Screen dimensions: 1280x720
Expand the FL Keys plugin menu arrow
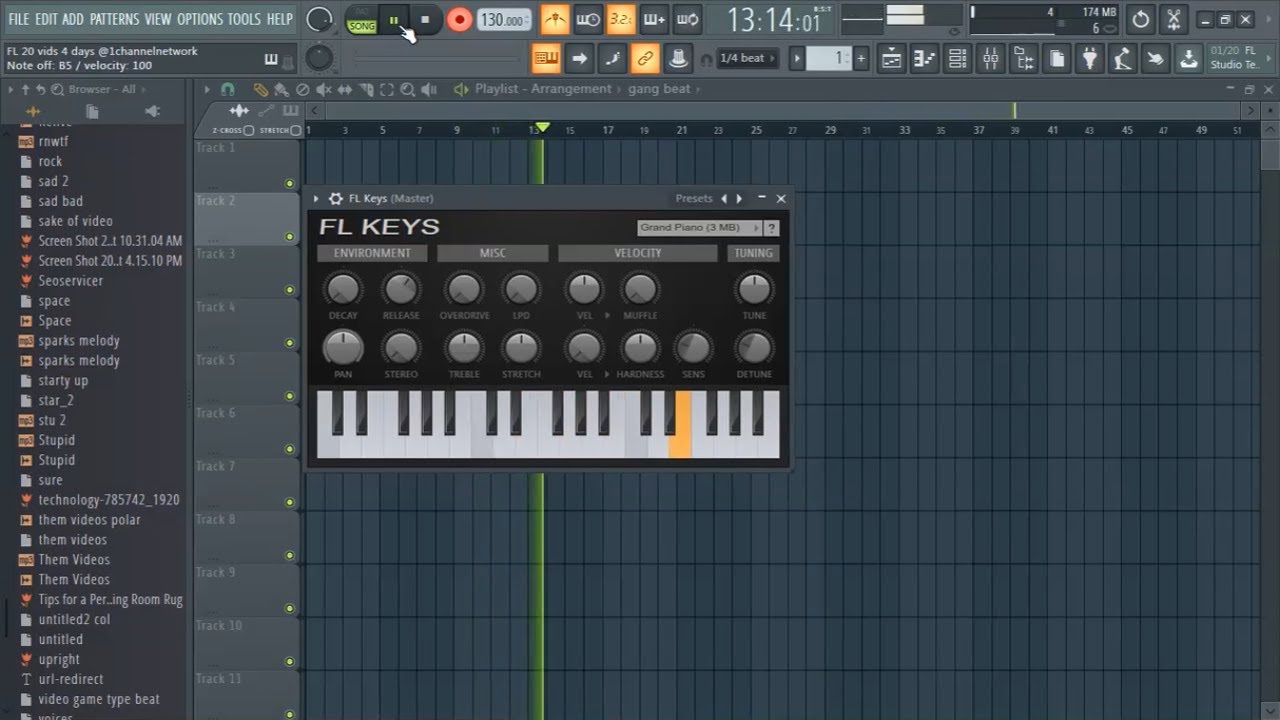tap(316, 198)
